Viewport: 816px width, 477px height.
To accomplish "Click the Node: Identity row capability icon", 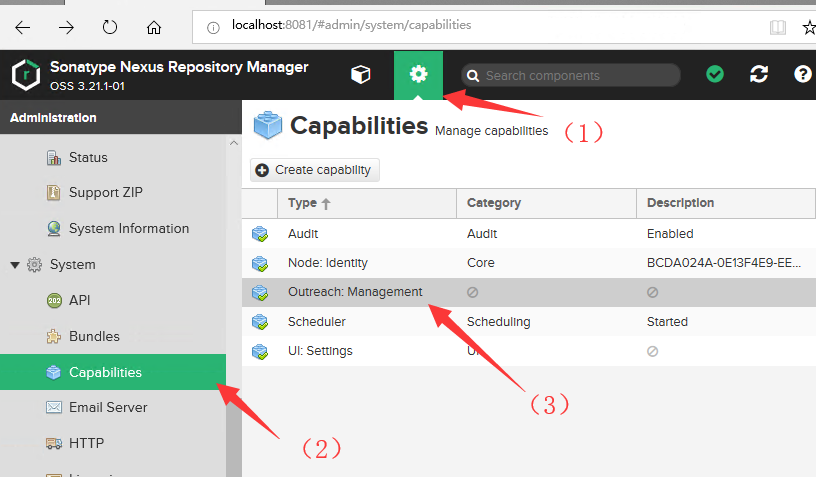I will (260, 264).
